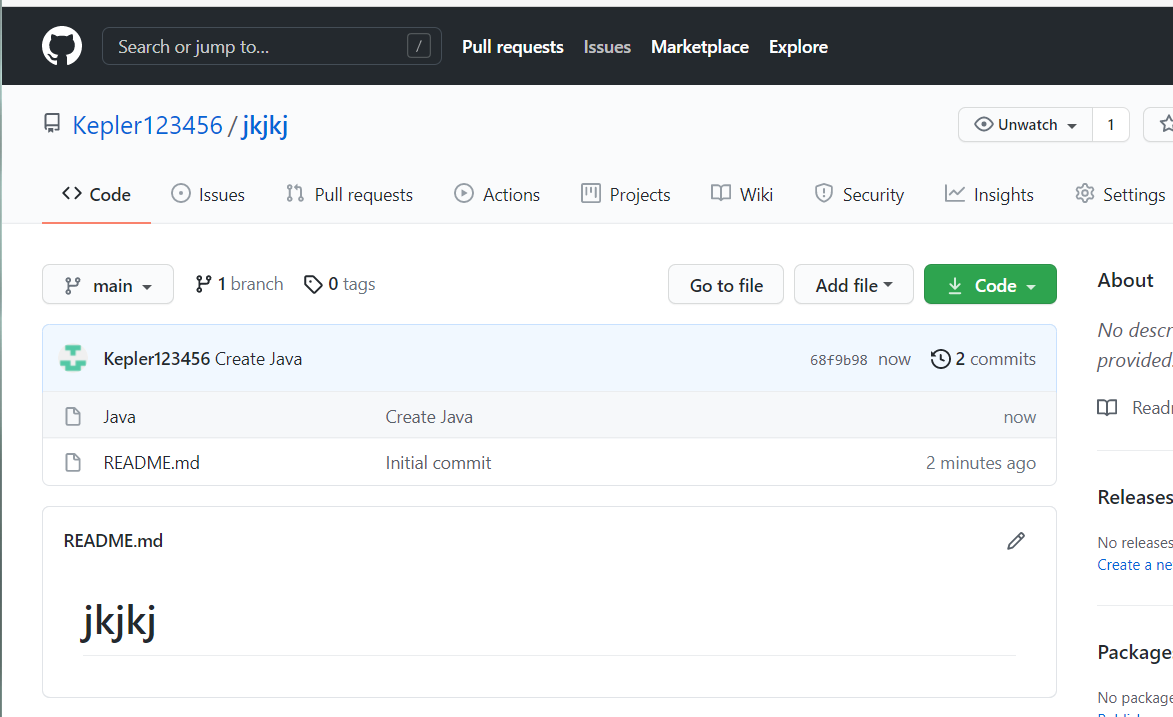This screenshot has height=717, width=1173.
Task: Open the Initial commit message link
Action: pyautogui.click(x=438, y=463)
